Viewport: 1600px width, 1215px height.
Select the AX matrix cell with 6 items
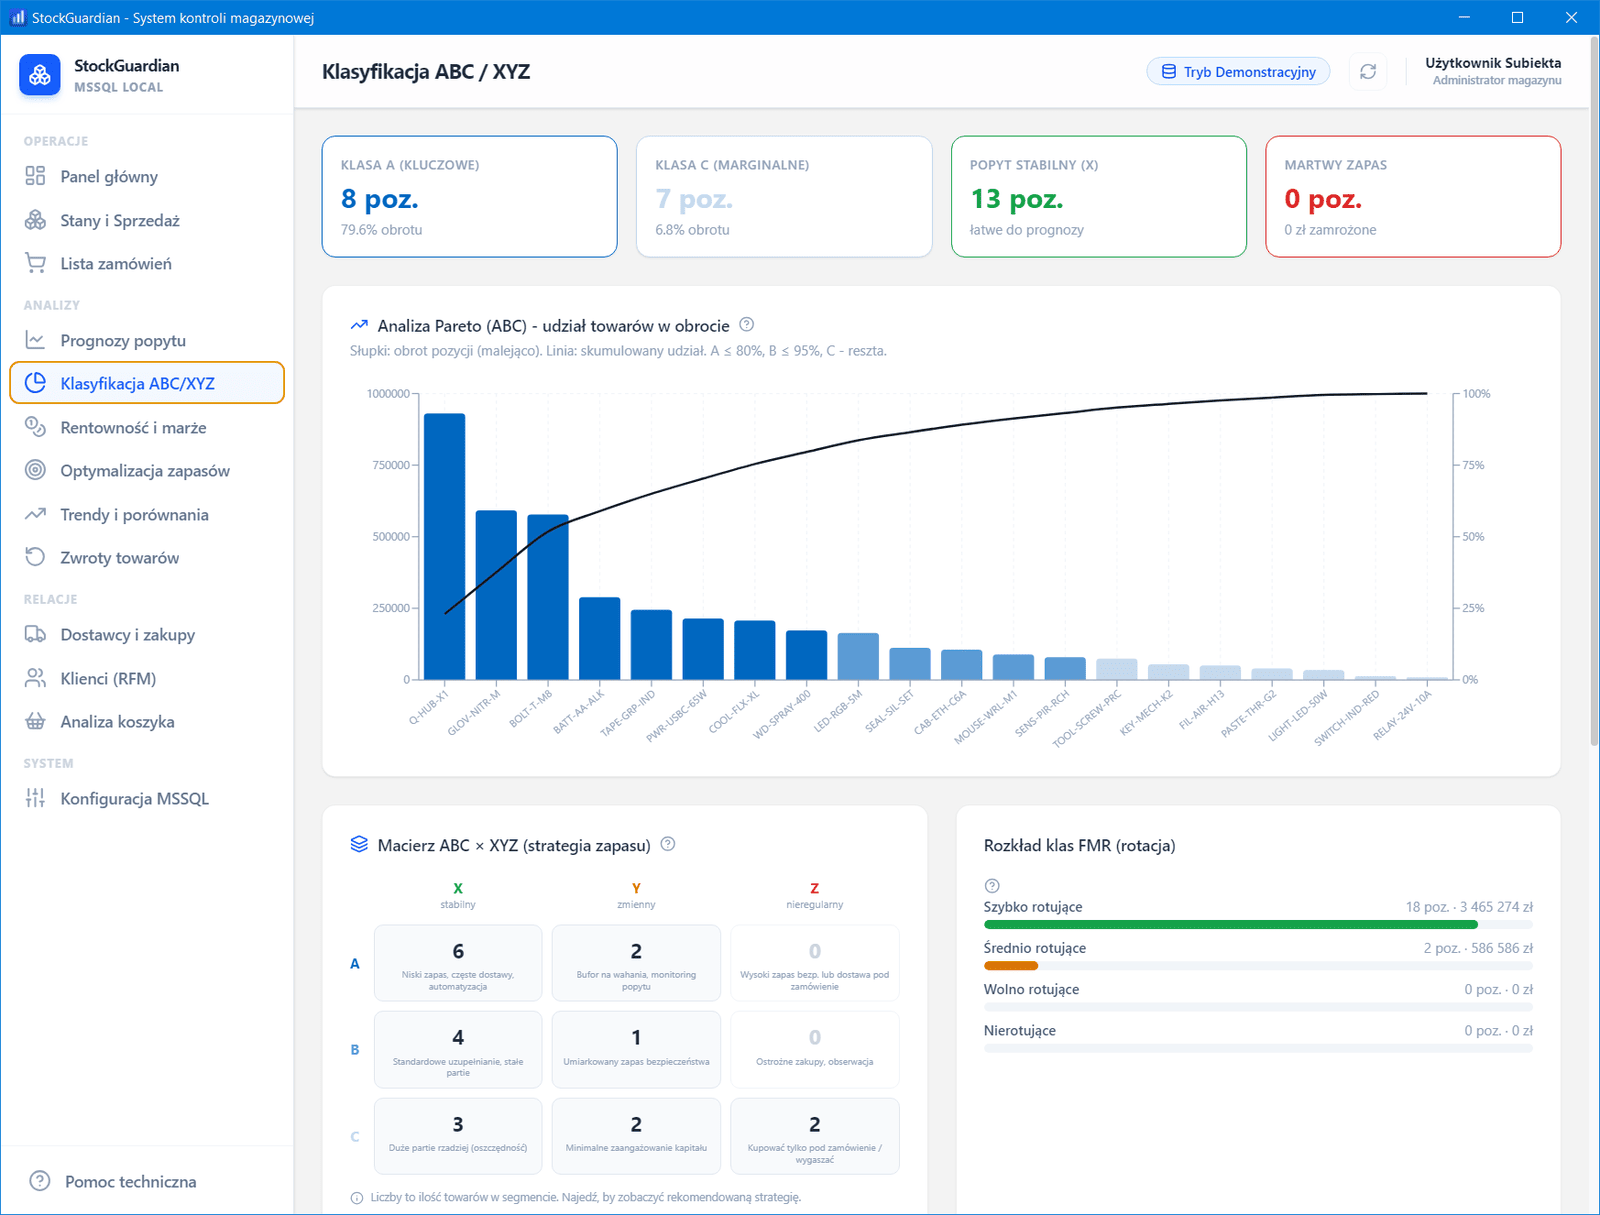click(458, 963)
